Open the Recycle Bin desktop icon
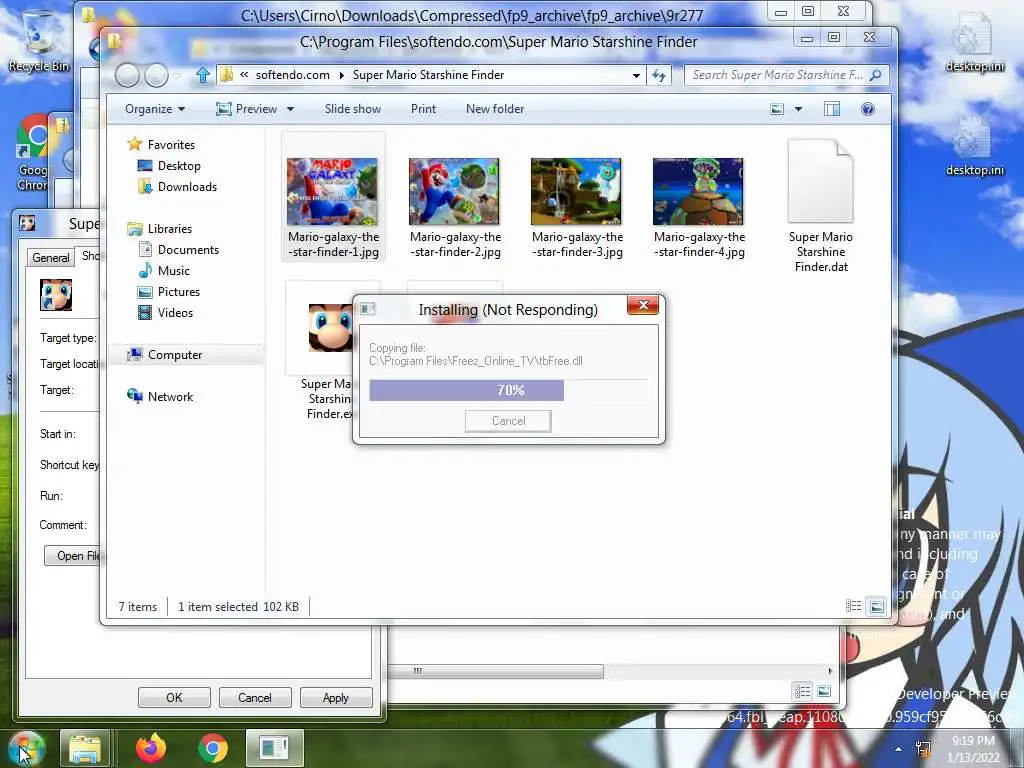1024x768 pixels. [39, 40]
